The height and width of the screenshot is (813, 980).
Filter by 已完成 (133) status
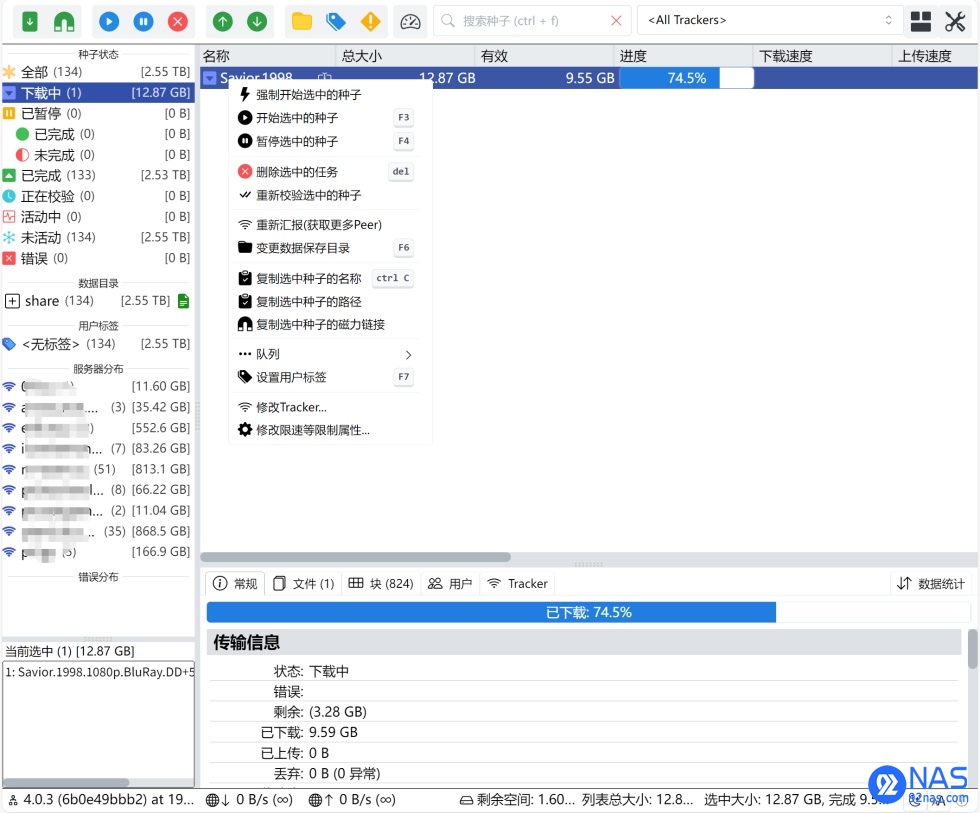coord(97,176)
